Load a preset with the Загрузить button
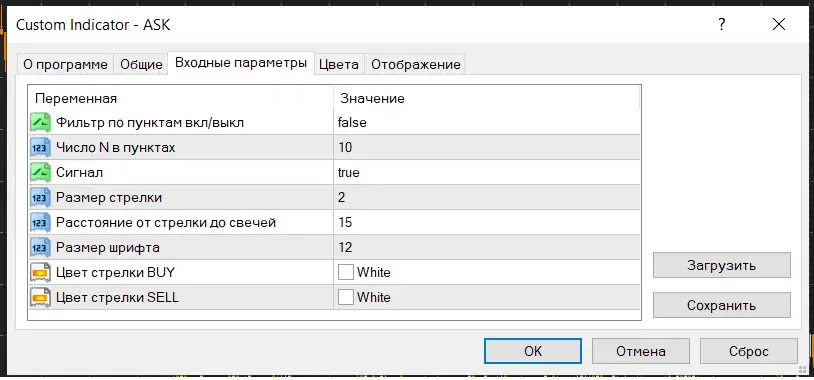 click(722, 265)
